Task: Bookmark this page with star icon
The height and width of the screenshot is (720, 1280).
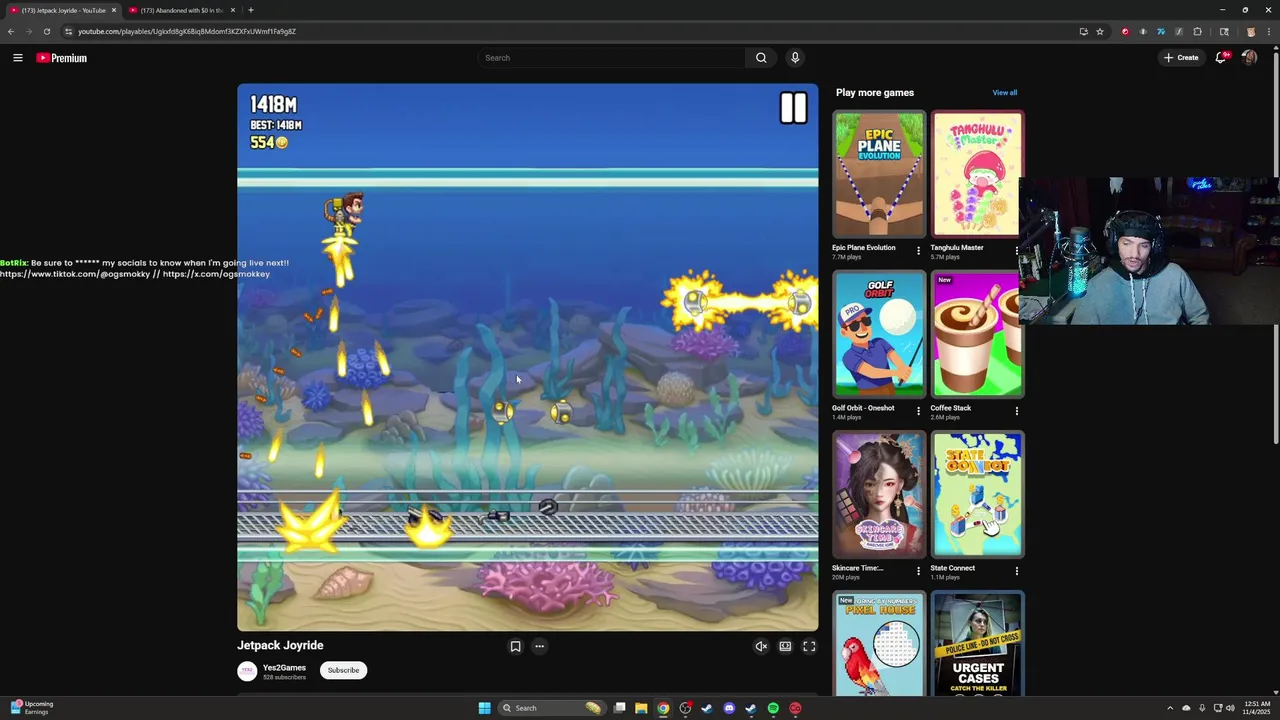Action: (x=1100, y=31)
